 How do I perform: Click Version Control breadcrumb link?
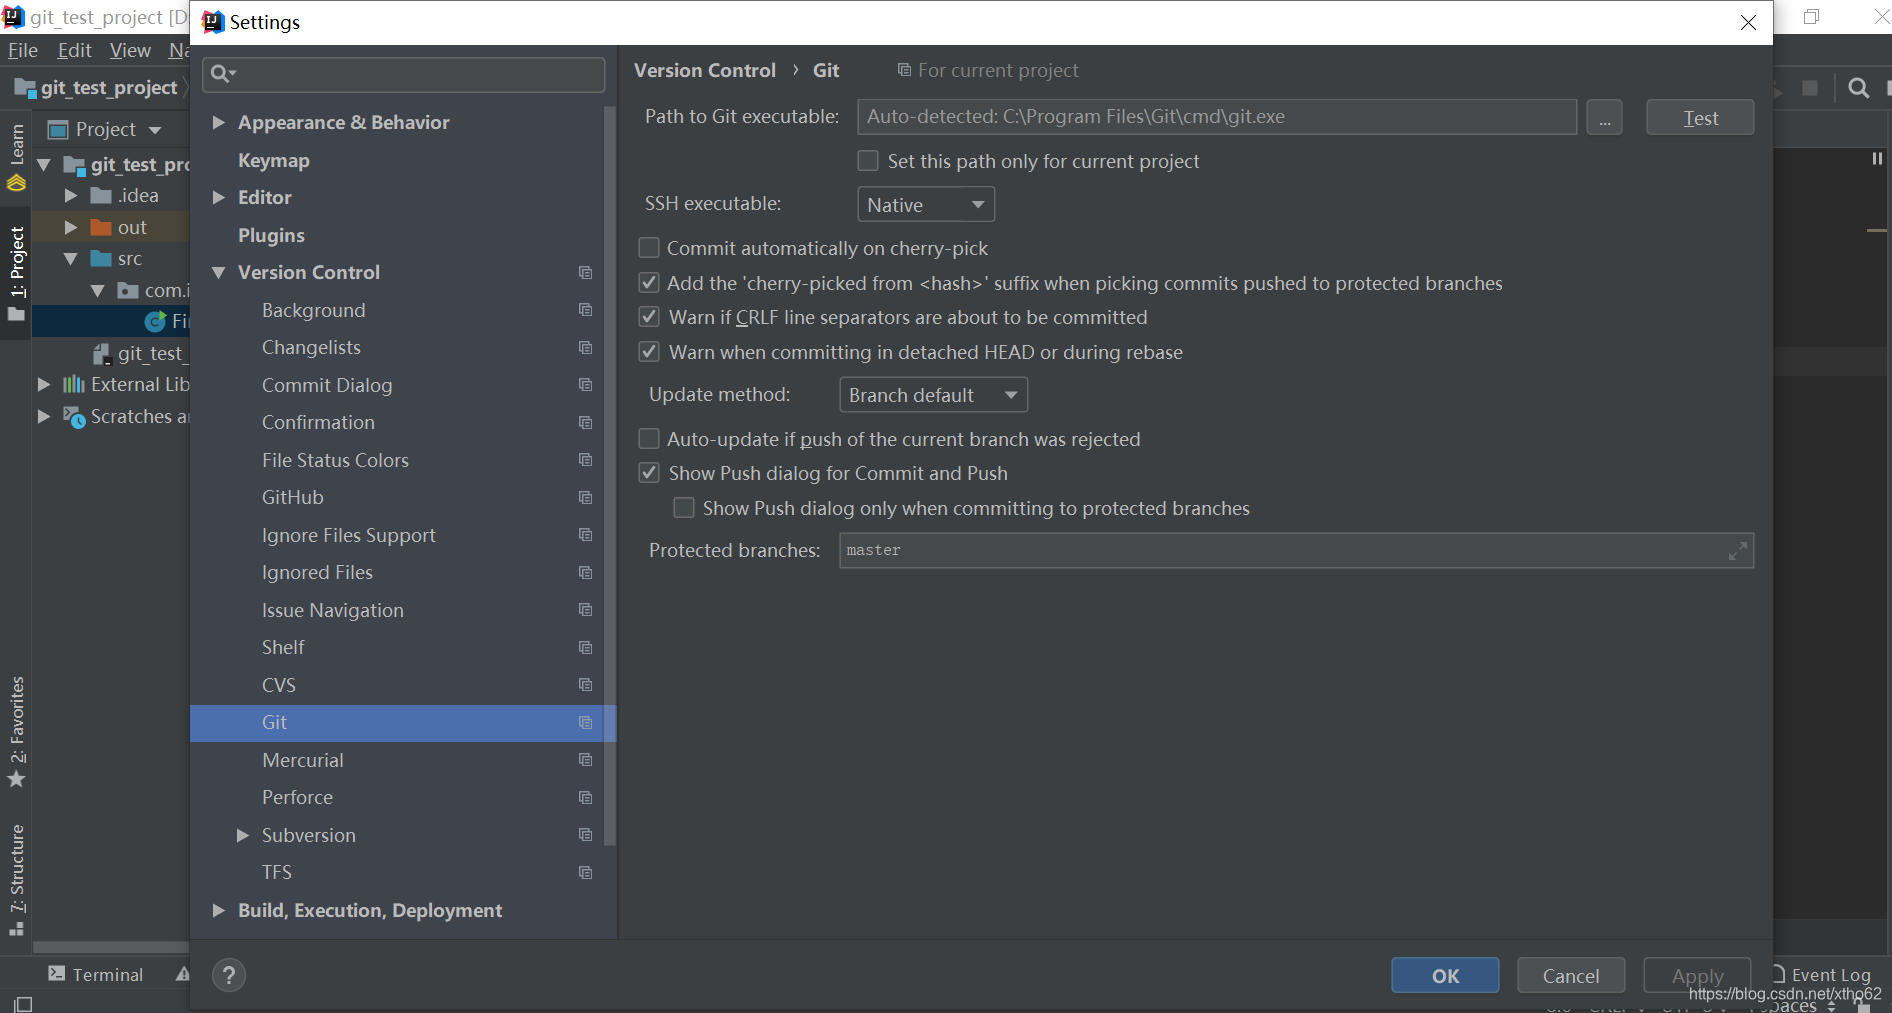(x=705, y=70)
